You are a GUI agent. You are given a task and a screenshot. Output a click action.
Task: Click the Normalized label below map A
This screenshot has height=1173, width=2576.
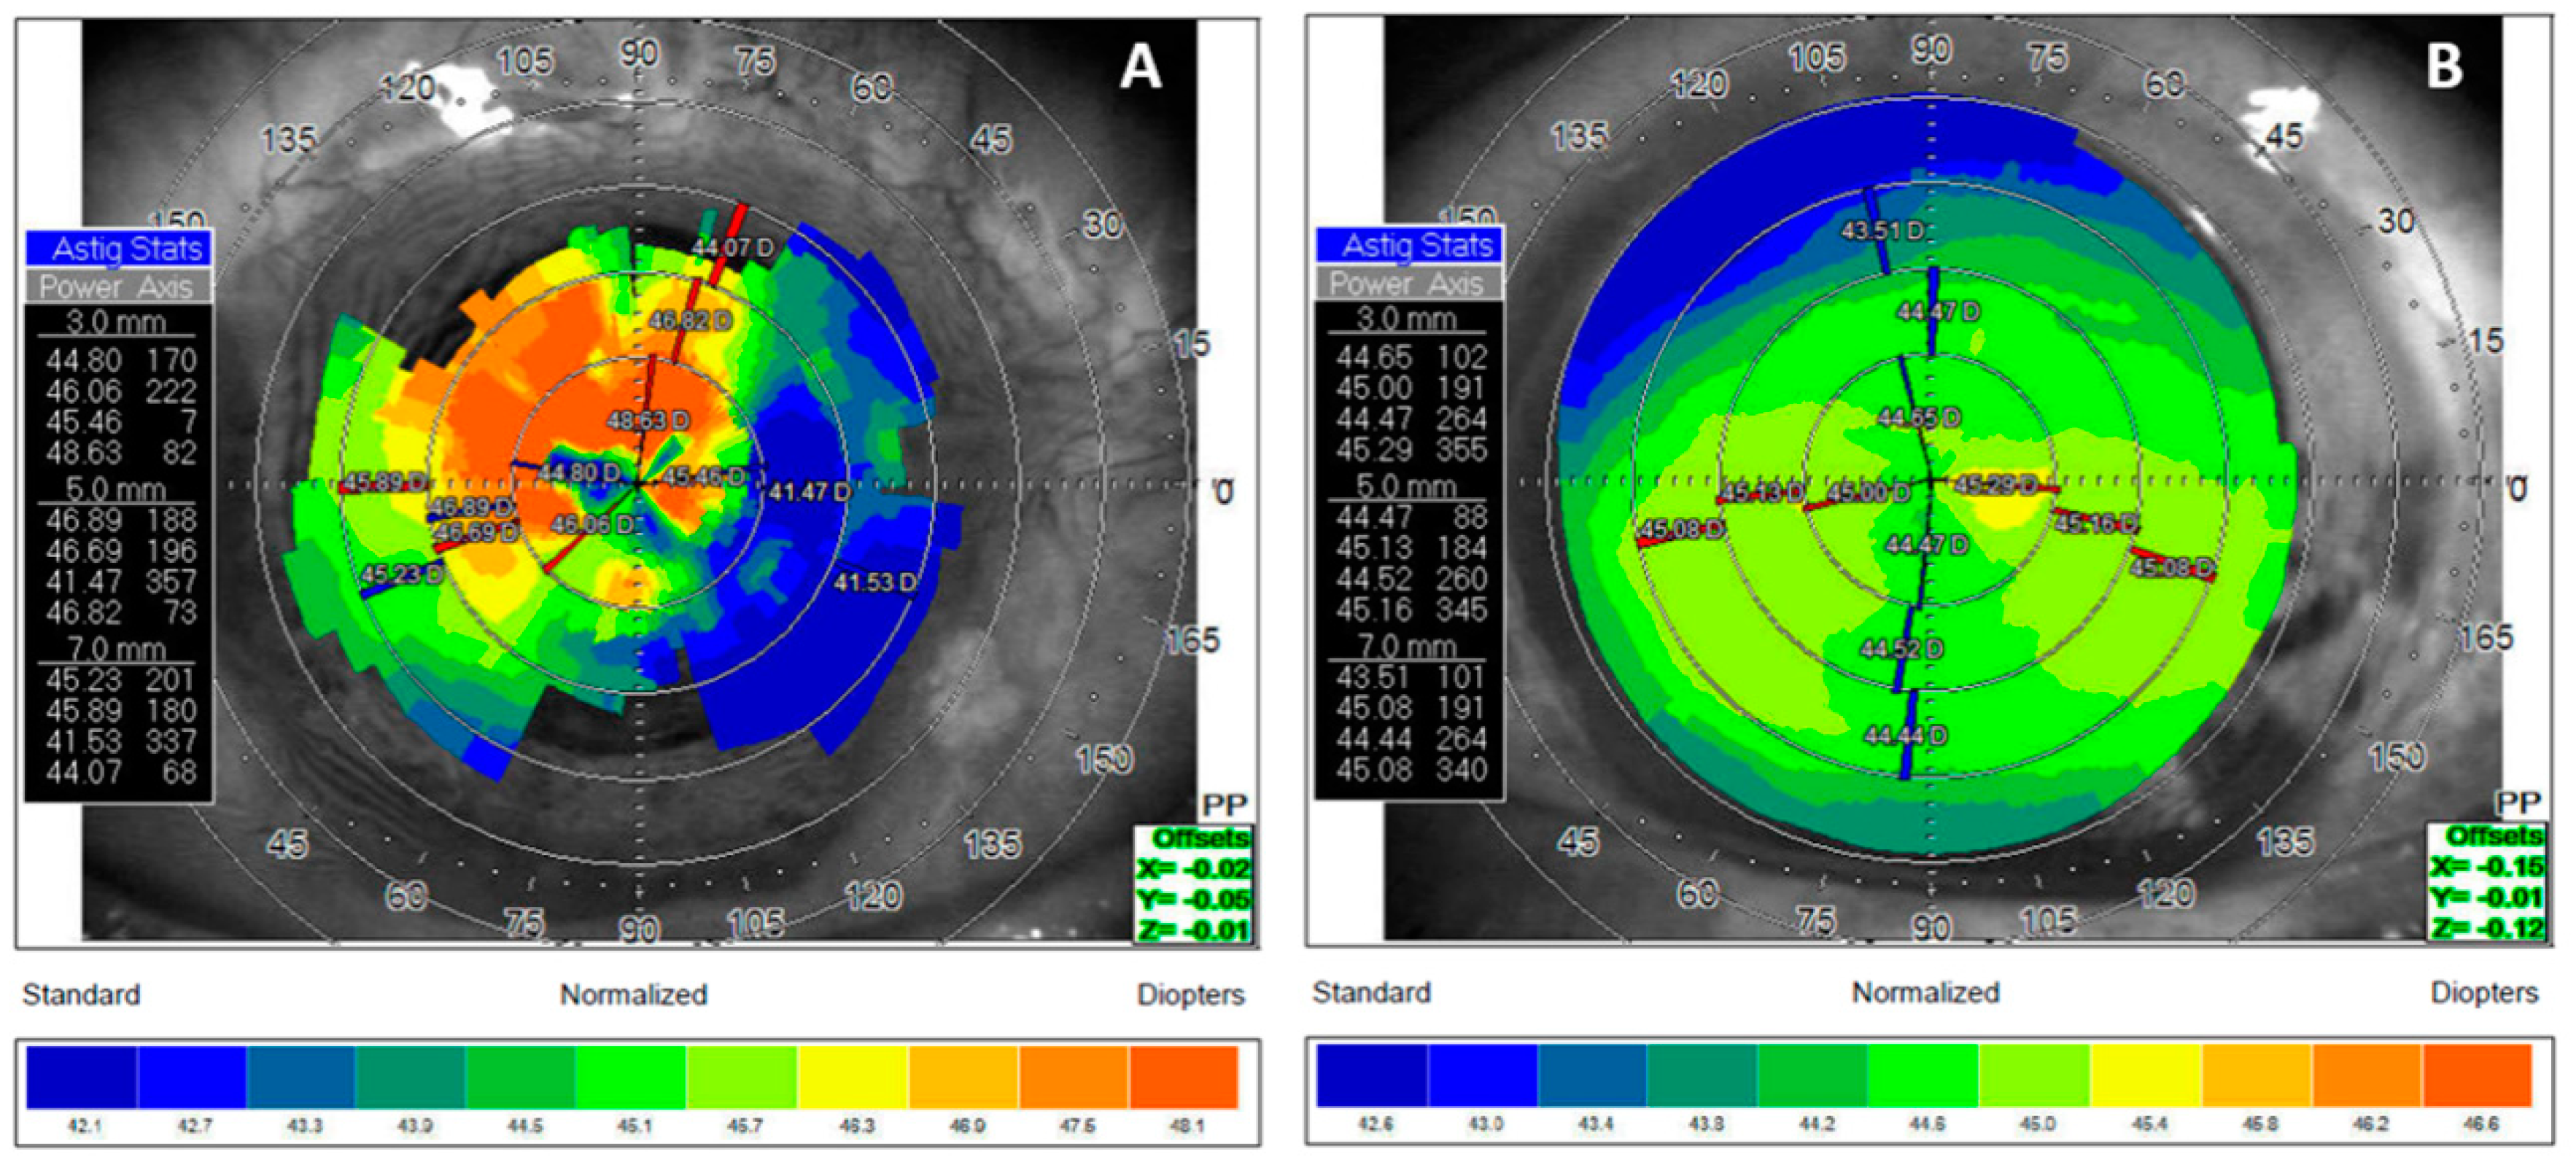[x=633, y=995]
